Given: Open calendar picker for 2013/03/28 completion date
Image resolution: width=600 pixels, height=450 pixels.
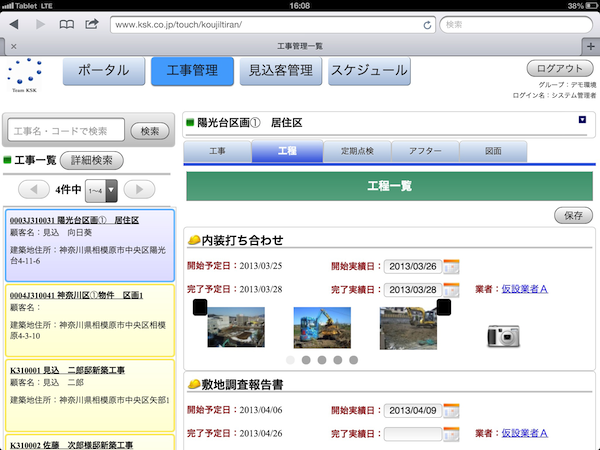Looking at the screenshot, I should 452,290.
